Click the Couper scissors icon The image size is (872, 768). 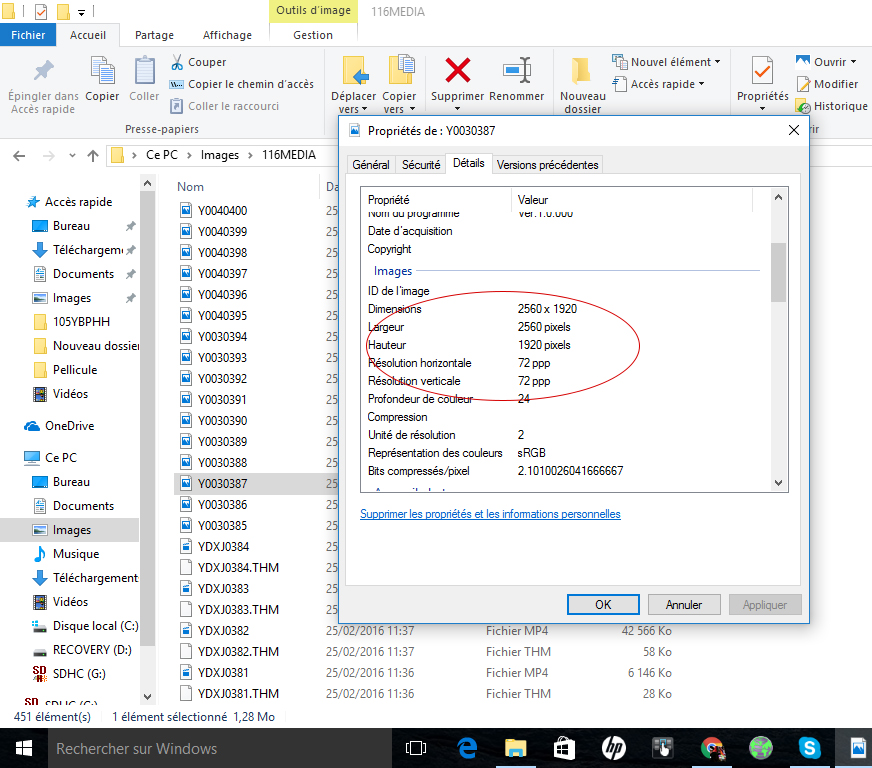pos(177,62)
